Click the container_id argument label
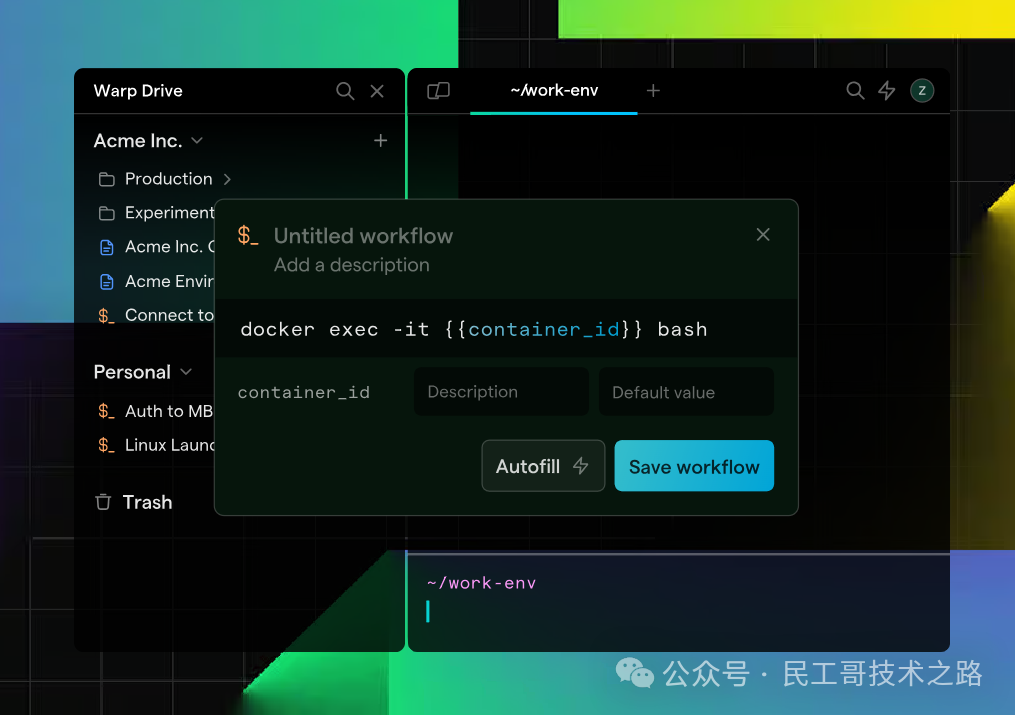1015x715 pixels. (x=304, y=392)
